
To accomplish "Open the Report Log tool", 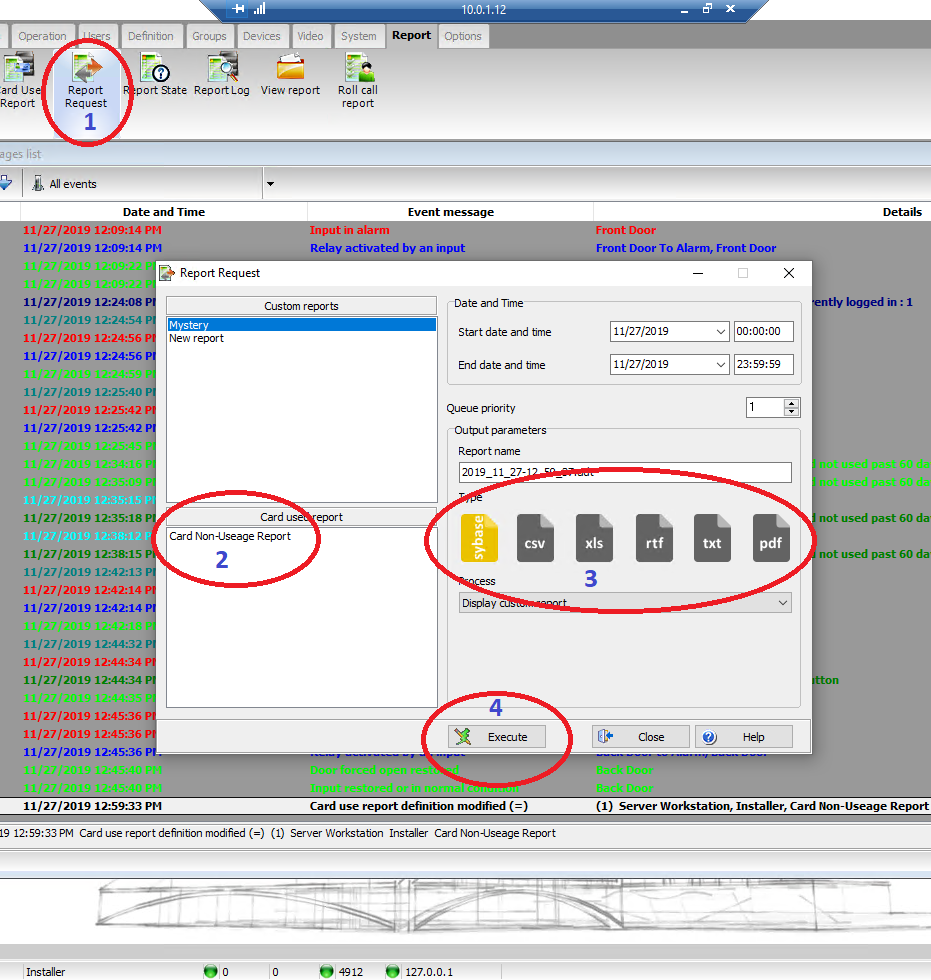I will (x=222, y=78).
